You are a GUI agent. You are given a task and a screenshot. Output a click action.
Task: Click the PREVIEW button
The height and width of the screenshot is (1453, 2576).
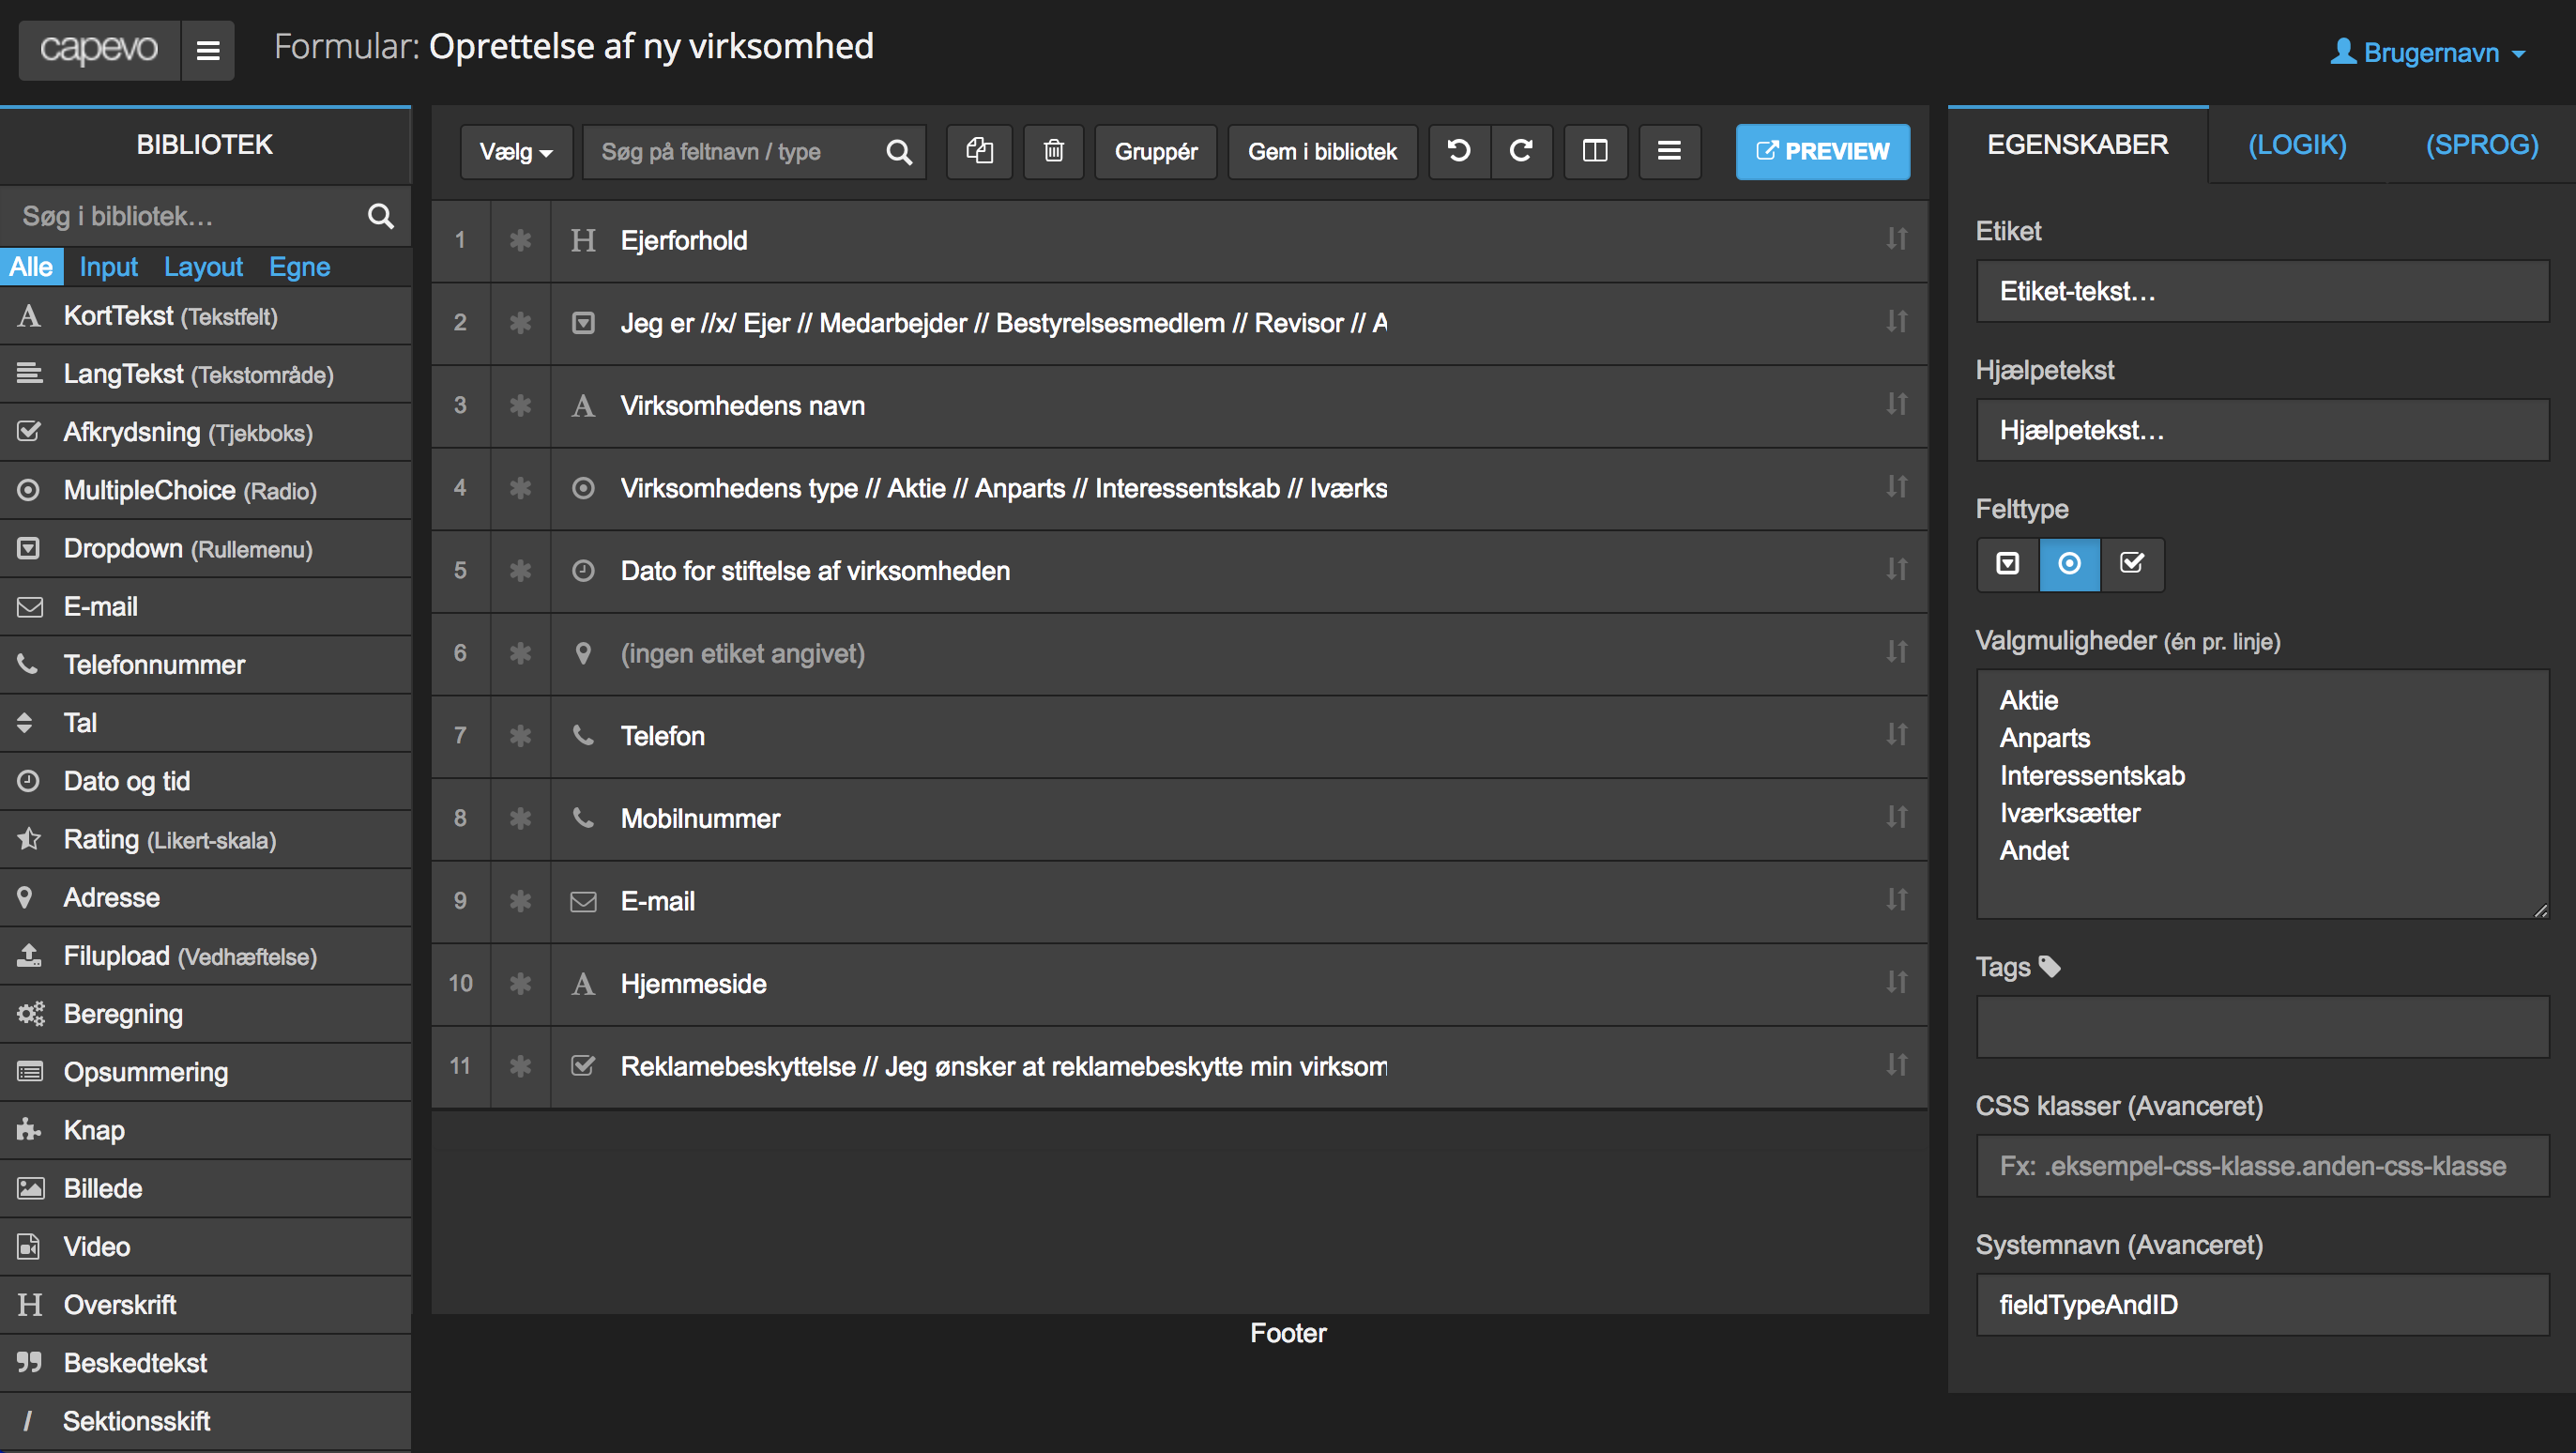(1822, 151)
